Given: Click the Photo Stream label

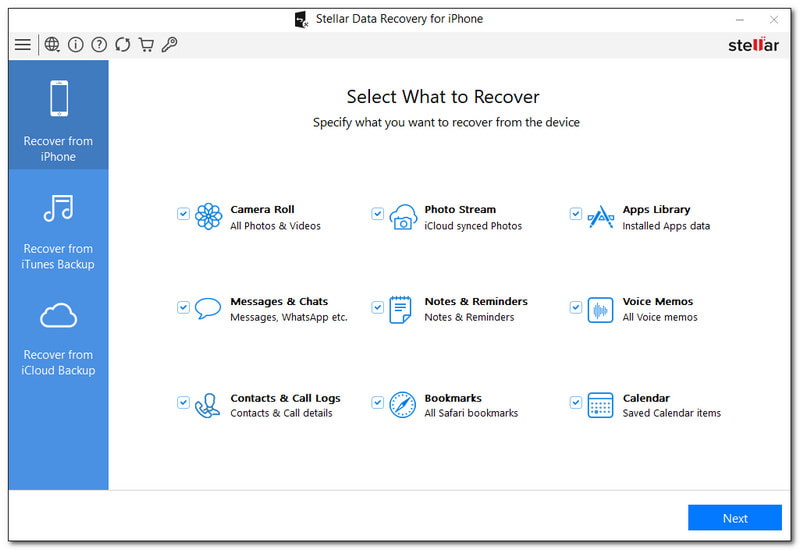Looking at the screenshot, I should click(x=460, y=210).
